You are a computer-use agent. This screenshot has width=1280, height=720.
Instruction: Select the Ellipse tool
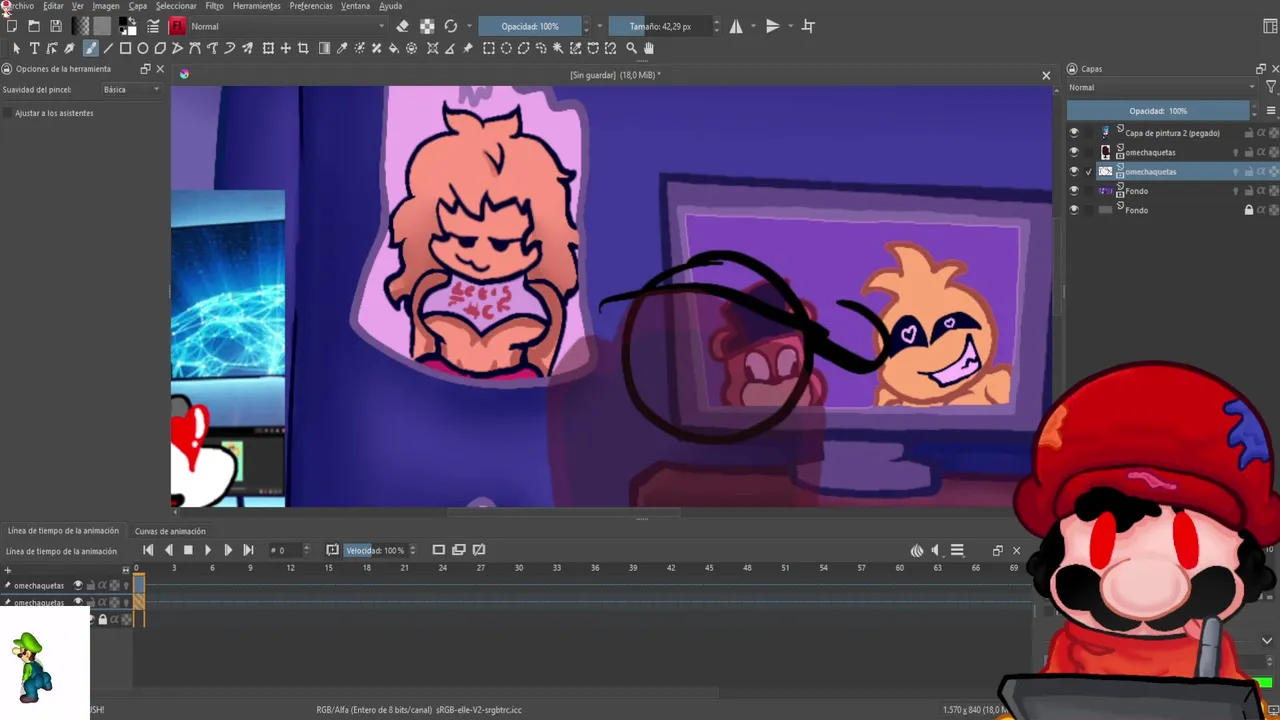click(x=143, y=48)
